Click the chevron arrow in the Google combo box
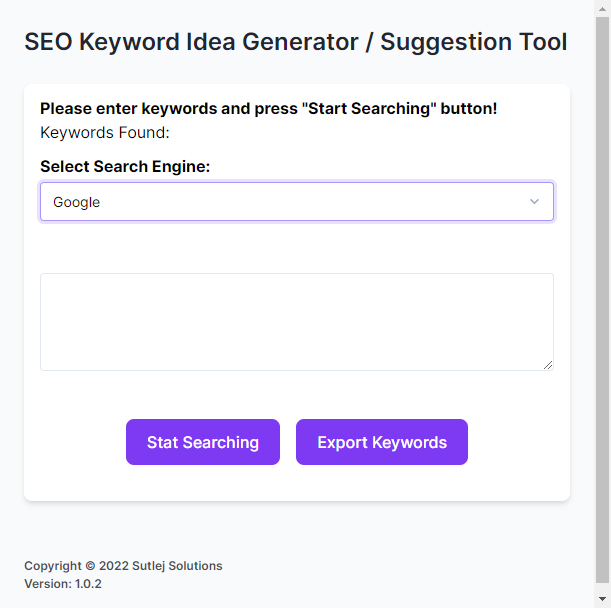The height and width of the screenshot is (608, 611). pos(534,202)
